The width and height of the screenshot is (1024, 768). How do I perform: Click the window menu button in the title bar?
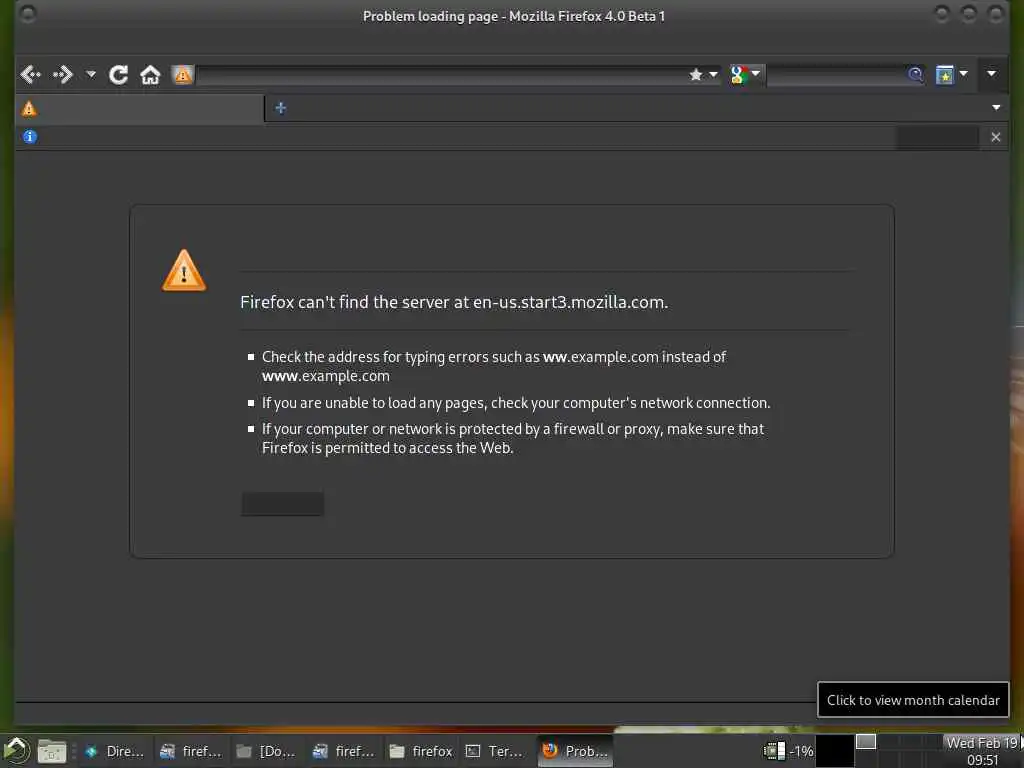click(27, 14)
